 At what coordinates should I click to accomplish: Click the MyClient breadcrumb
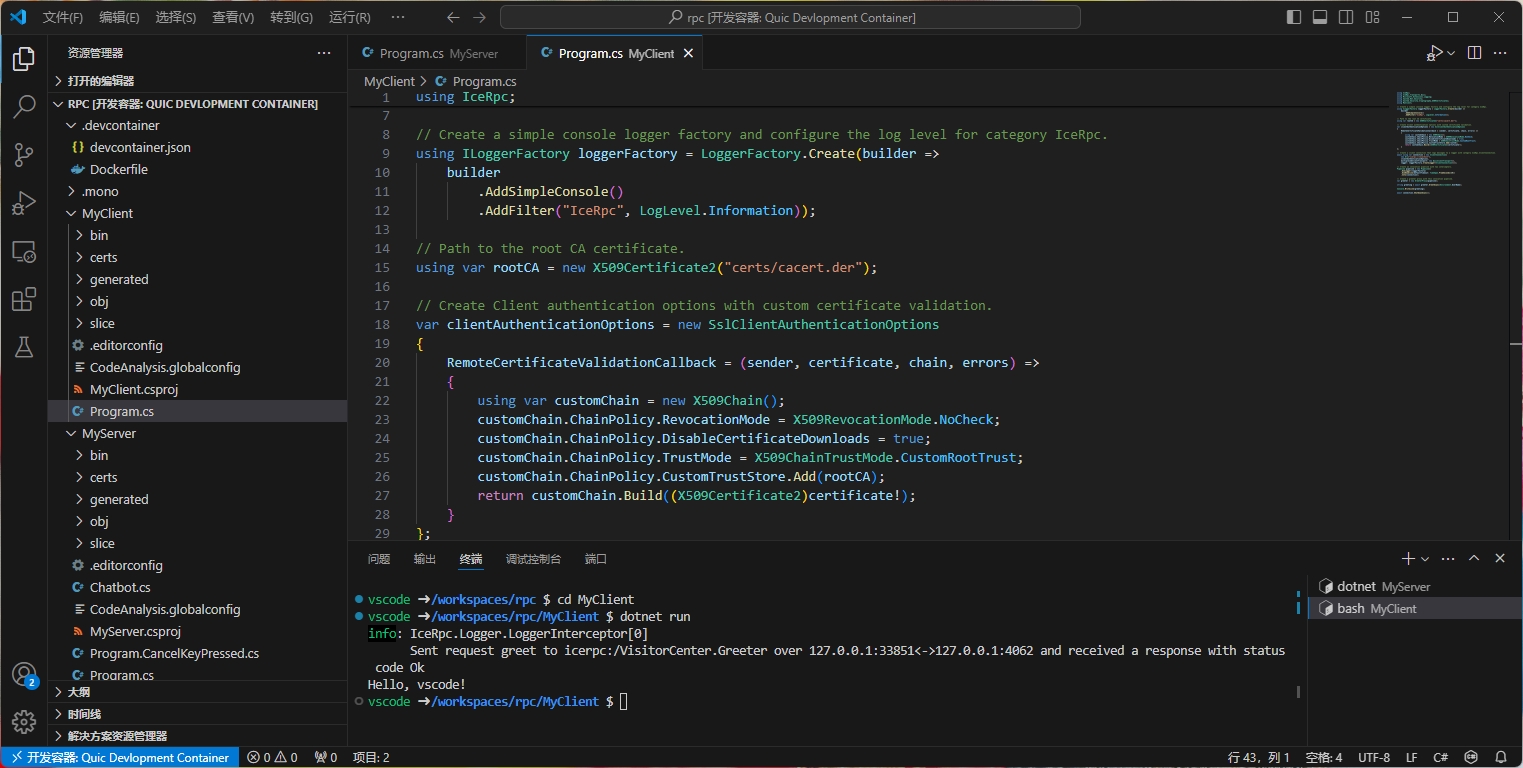pos(389,81)
